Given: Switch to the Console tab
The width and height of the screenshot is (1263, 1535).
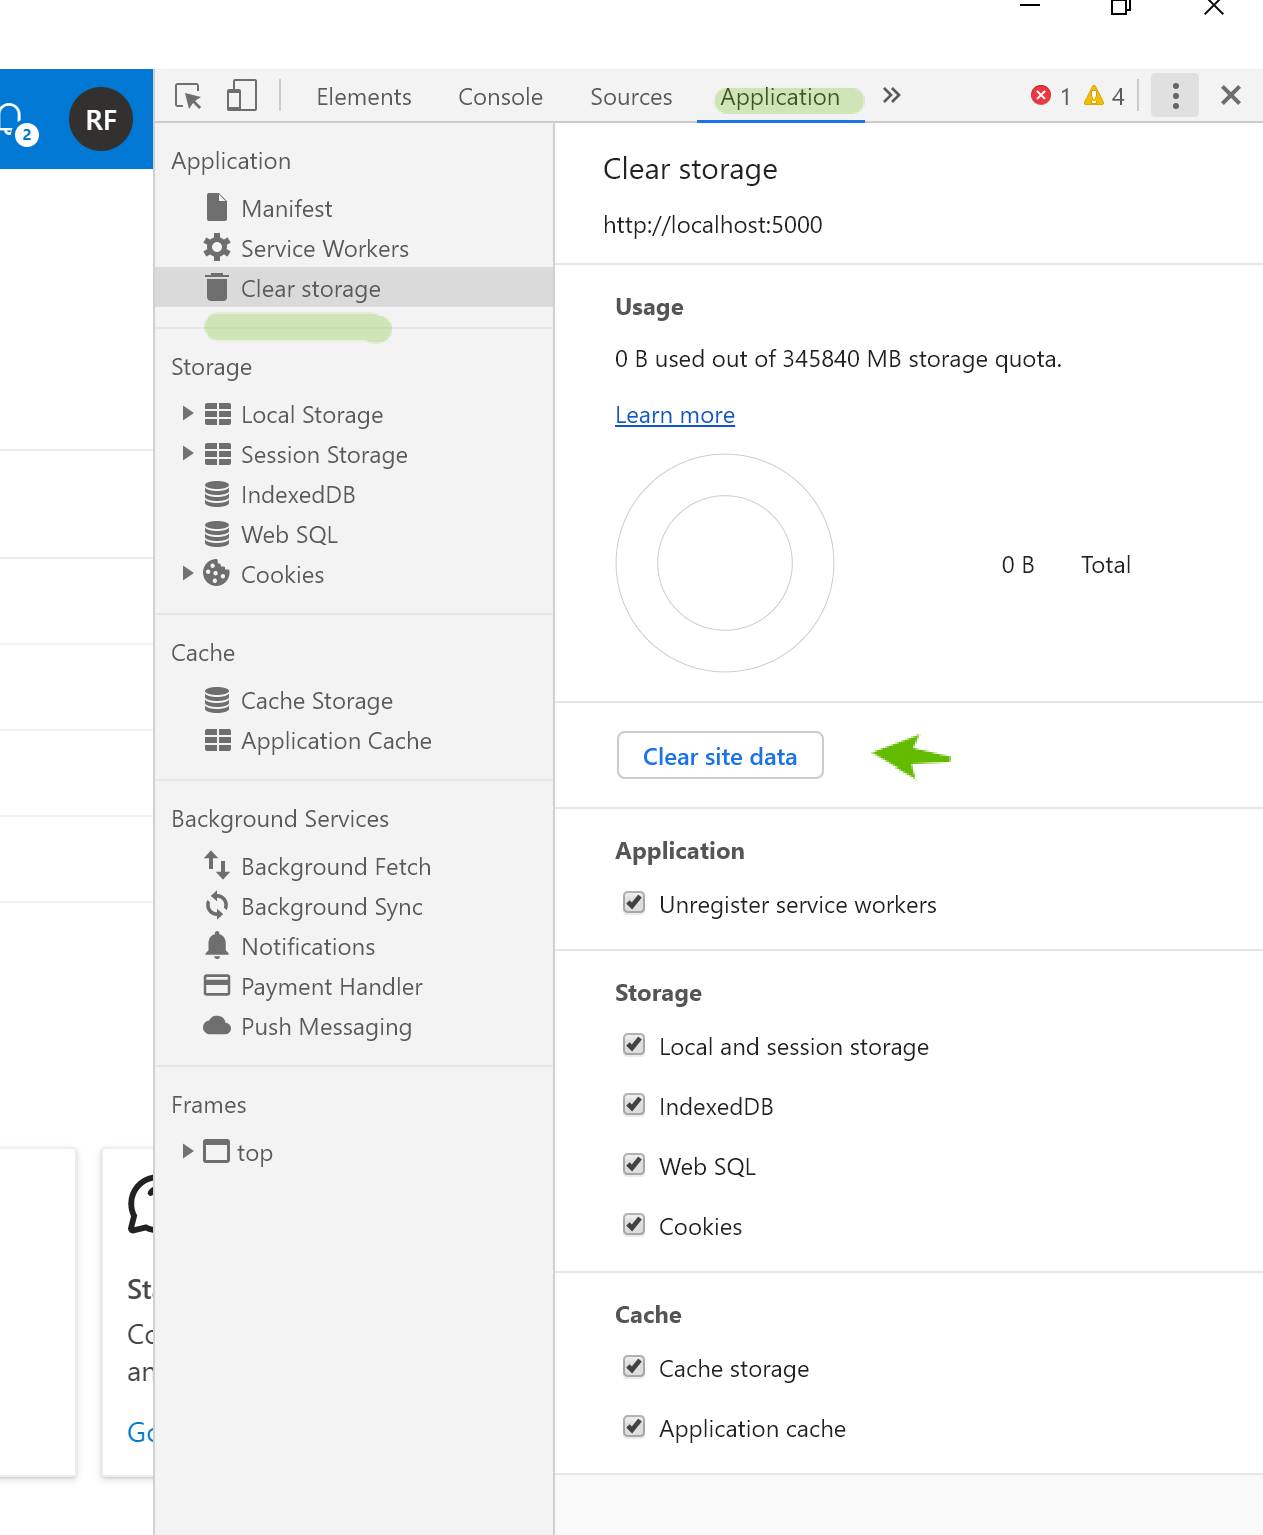Looking at the screenshot, I should tap(500, 96).
